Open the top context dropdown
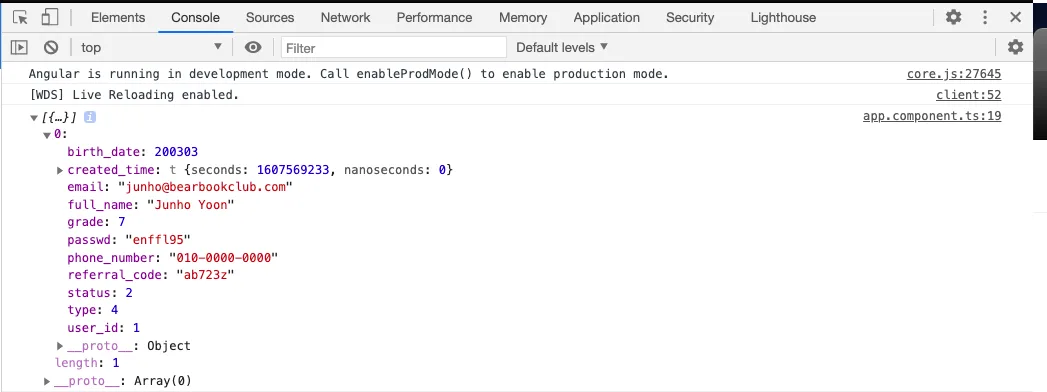1047x392 pixels. (151, 47)
